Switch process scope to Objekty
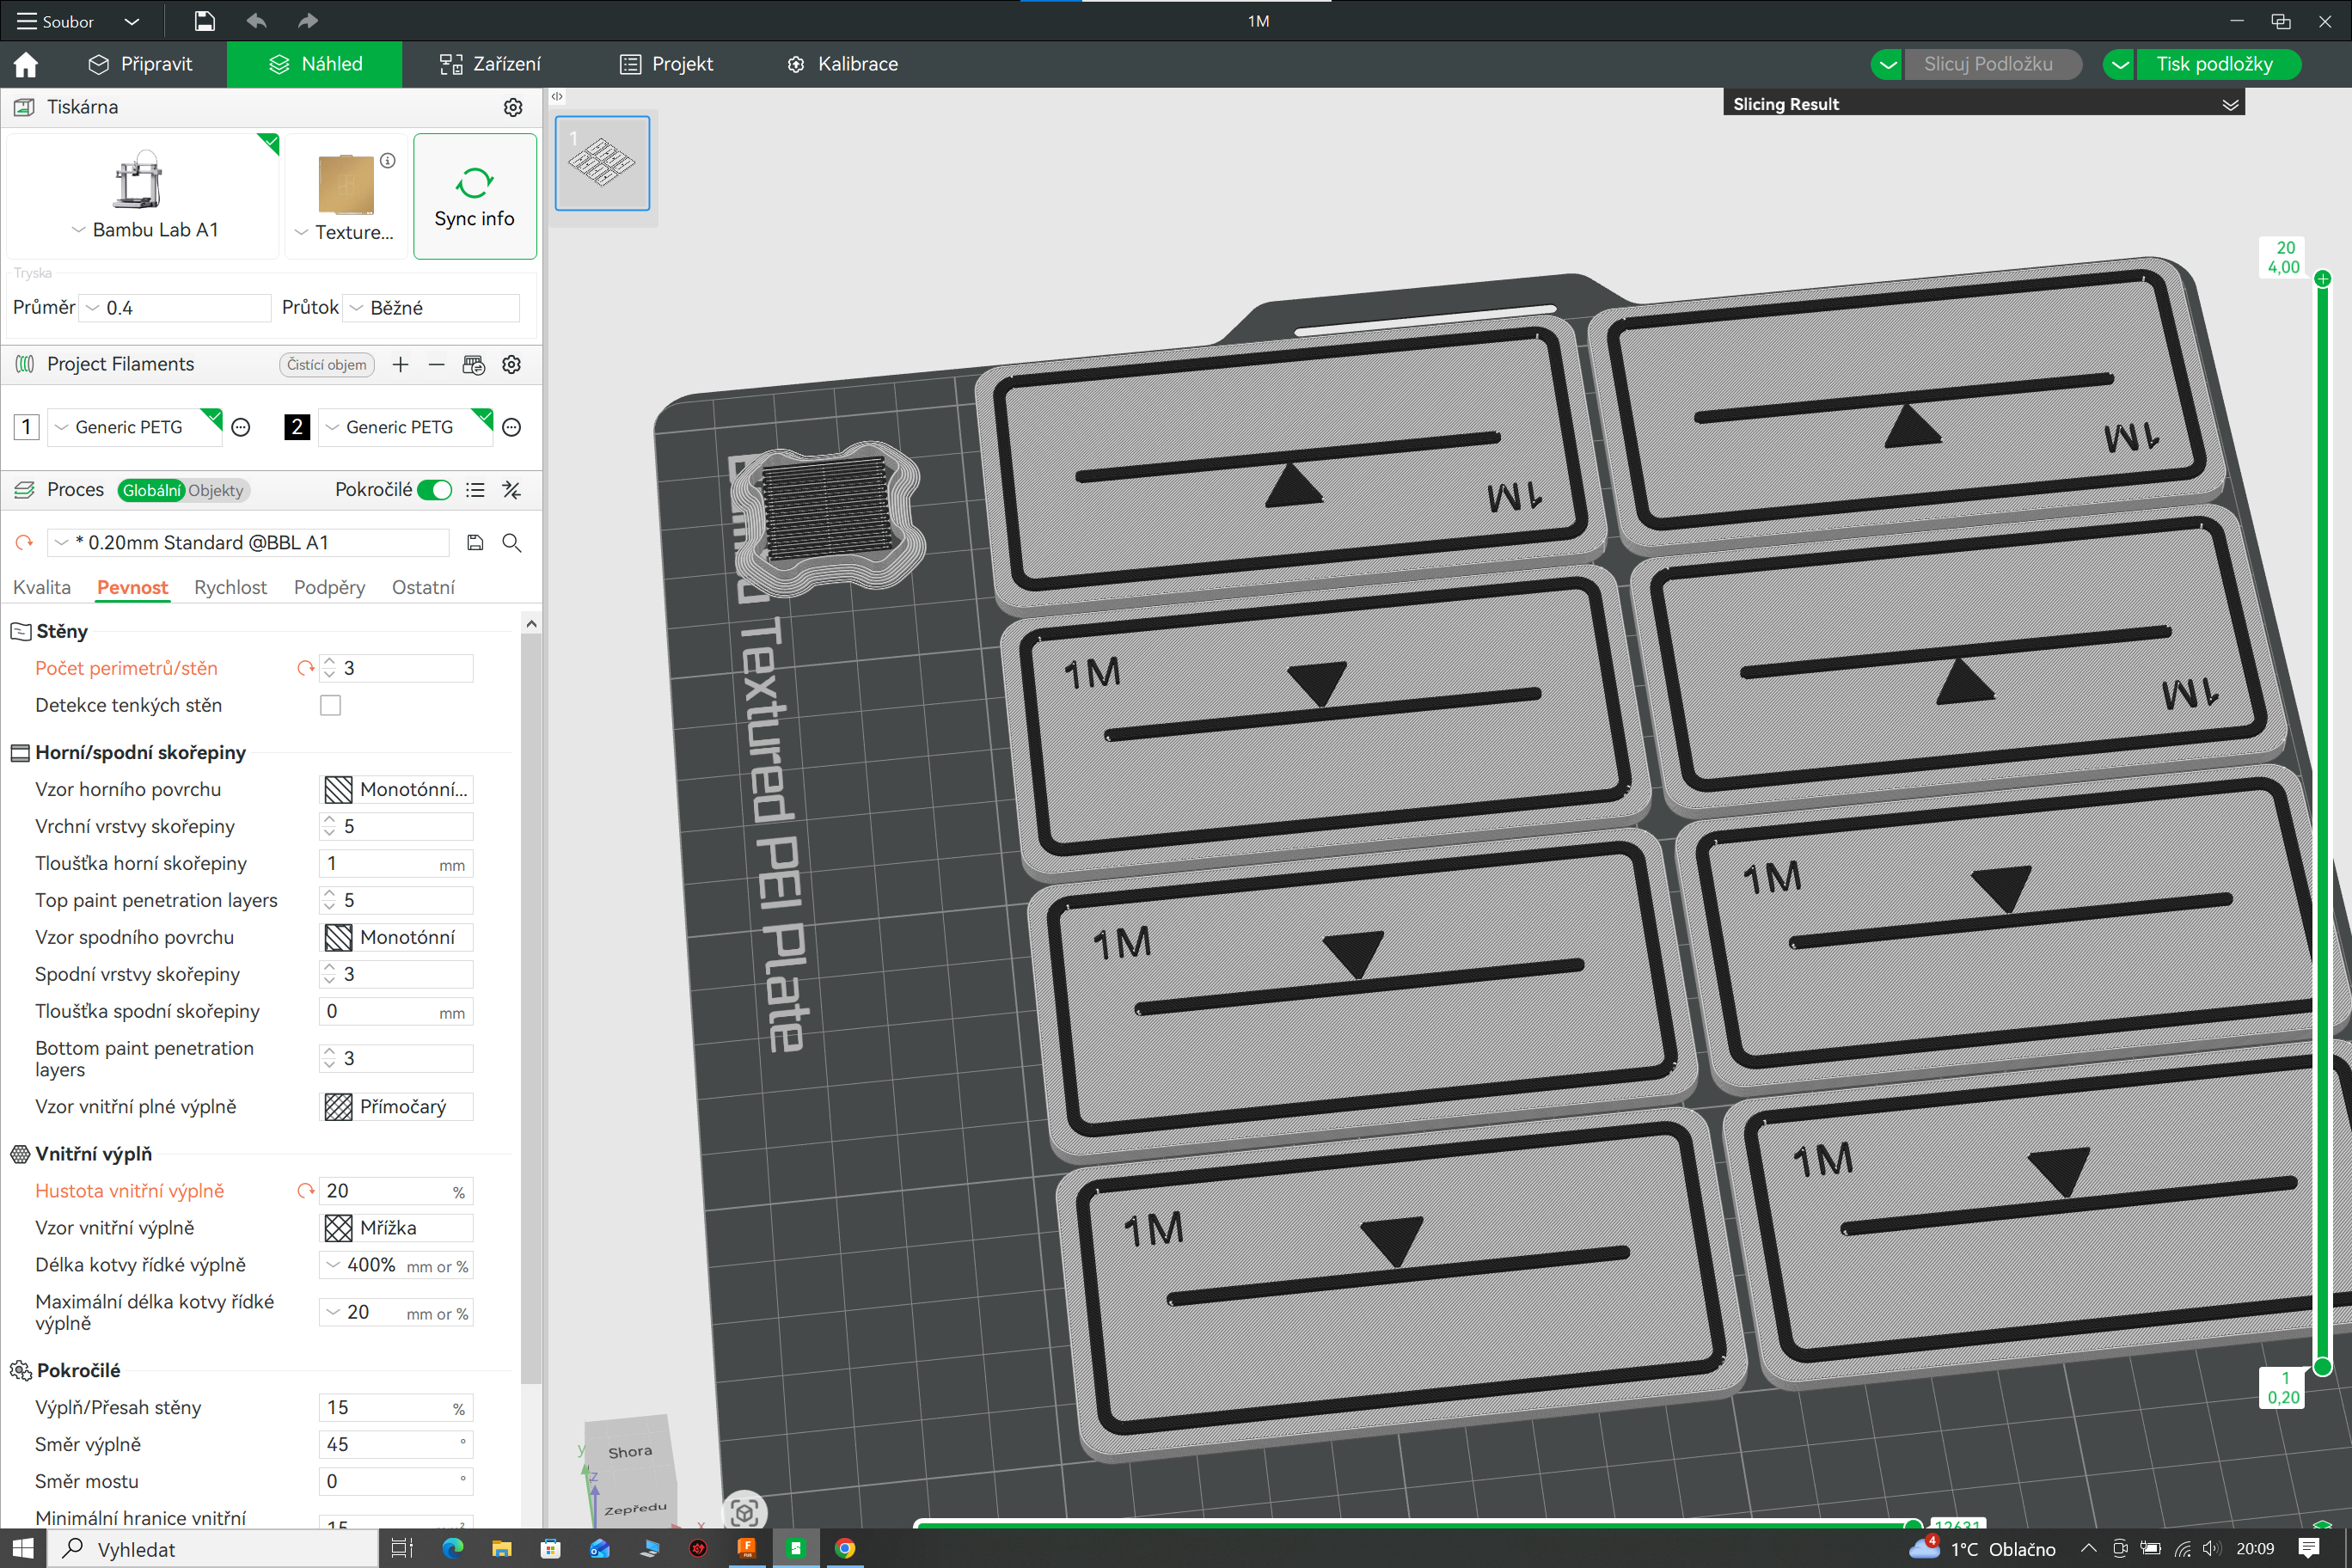This screenshot has width=2352, height=1568. coord(216,490)
